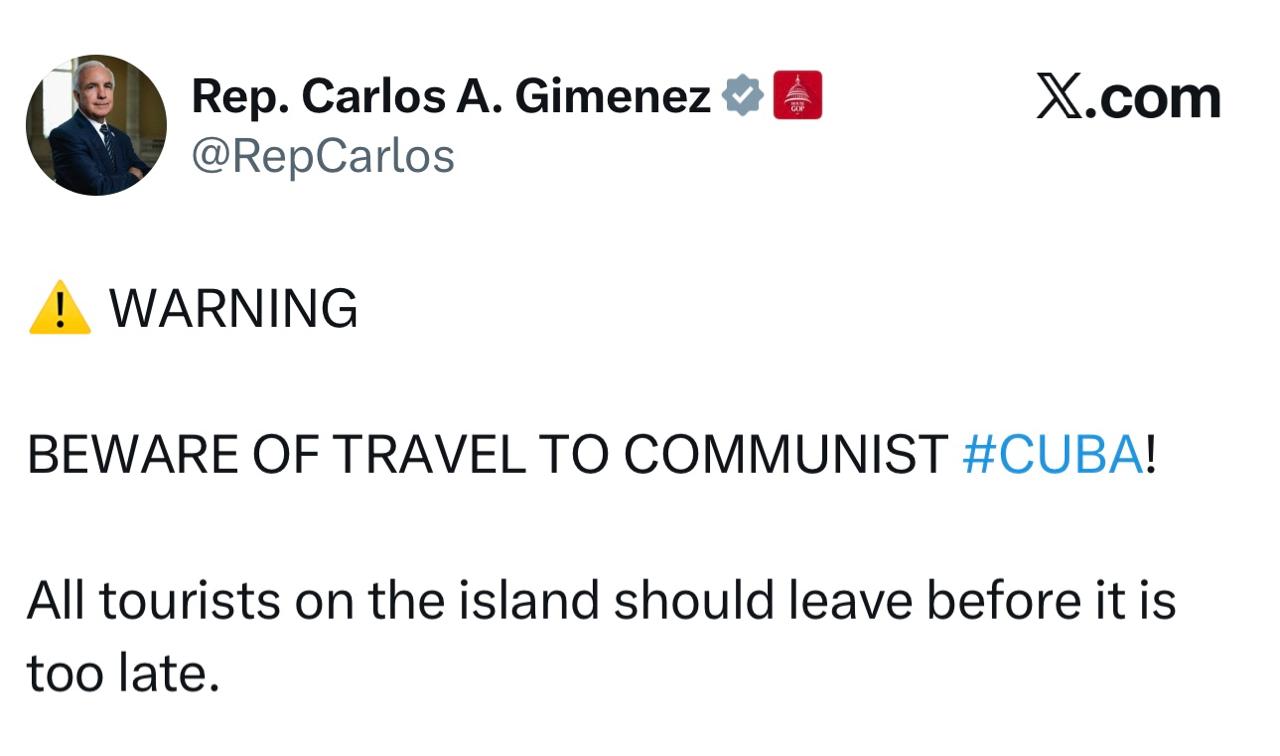Click the words "too late." on the last line
The image size is (1280, 756).
click(122, 674)
